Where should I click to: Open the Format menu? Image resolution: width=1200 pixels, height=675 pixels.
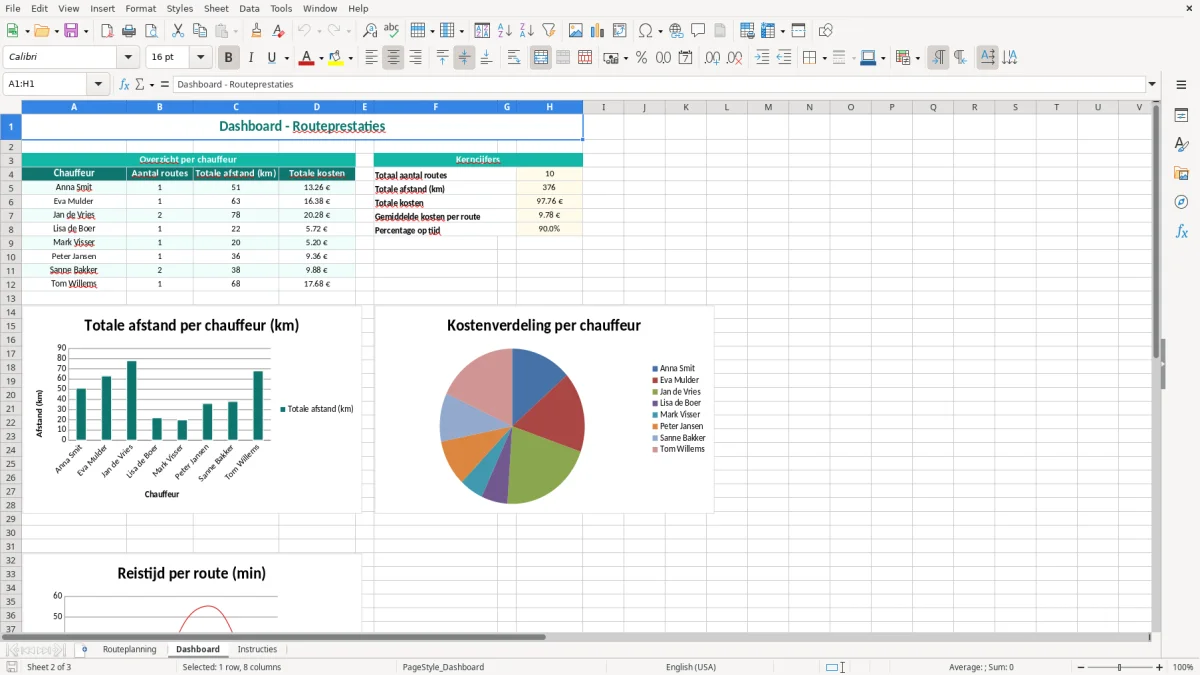[140, 8]
